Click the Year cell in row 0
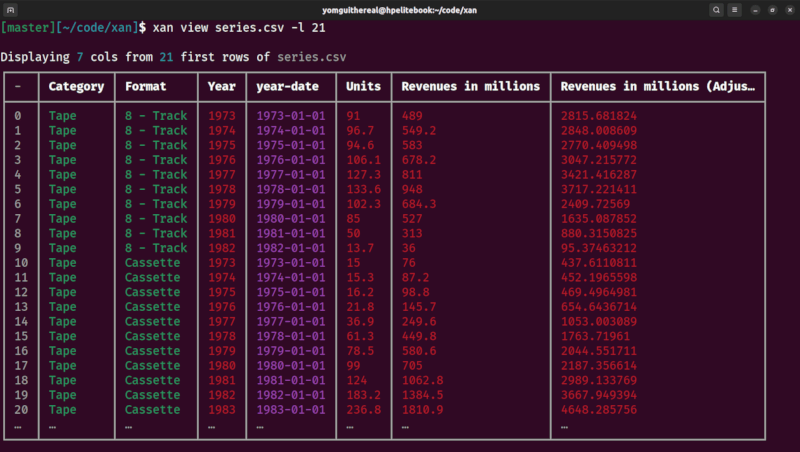Viewport: 800px width, 452px height. (x=221, y=116)
